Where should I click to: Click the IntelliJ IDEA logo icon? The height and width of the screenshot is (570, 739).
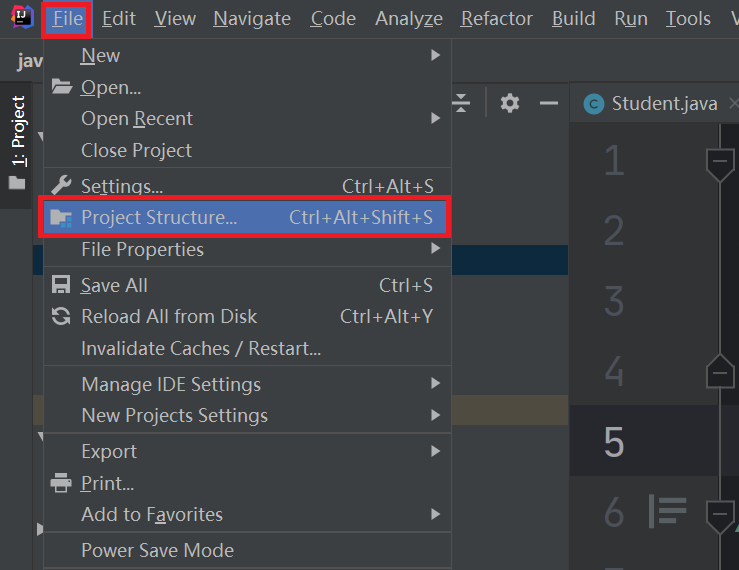click(20, 18)
